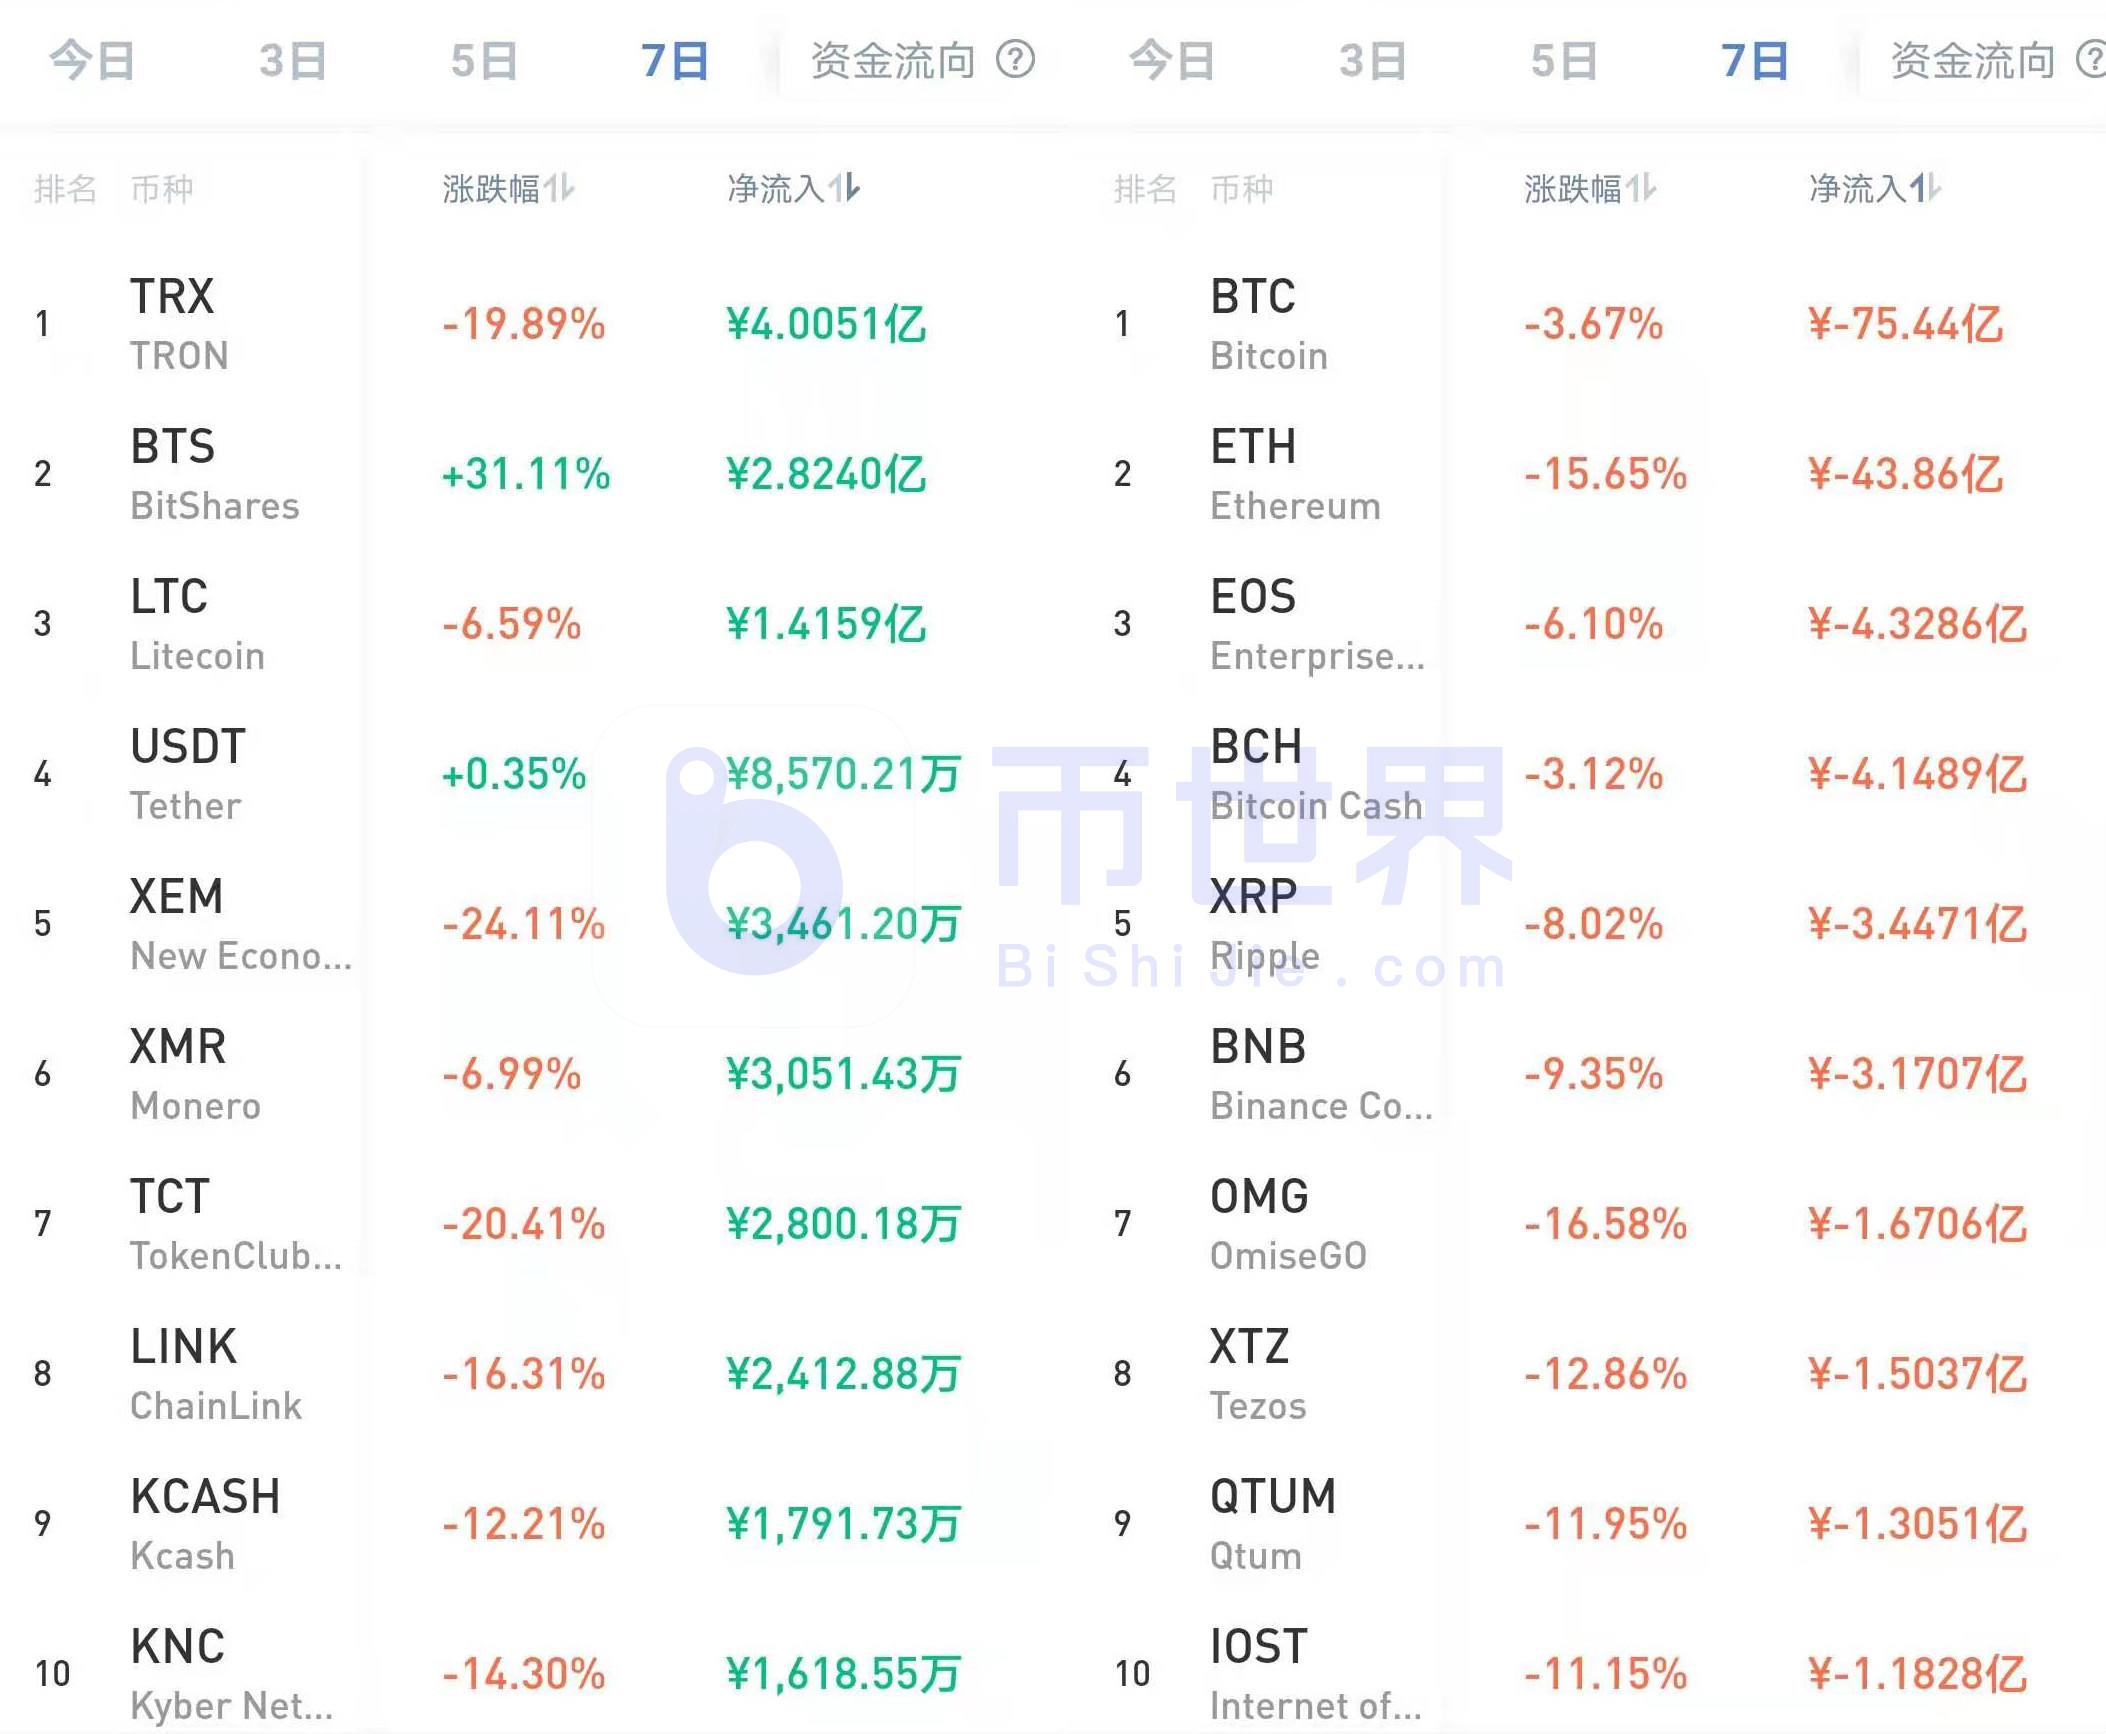This screenshot has width=2106, height=1734.
Task: Open the left 资金流向 help question-mark icon
Action: tap(1016, 60)
